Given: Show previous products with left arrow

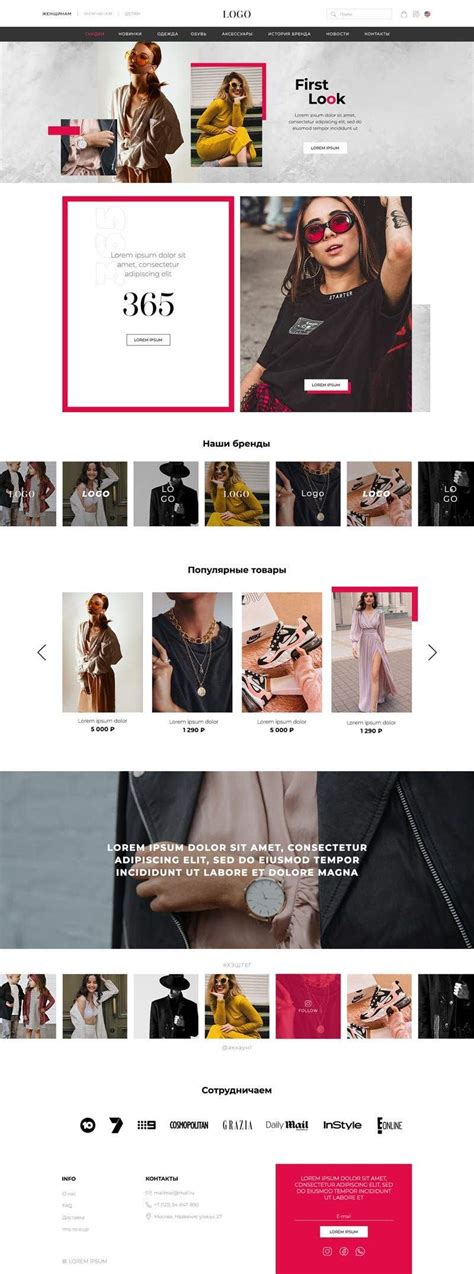Looking at the screenshot, I should click(41, 652).
